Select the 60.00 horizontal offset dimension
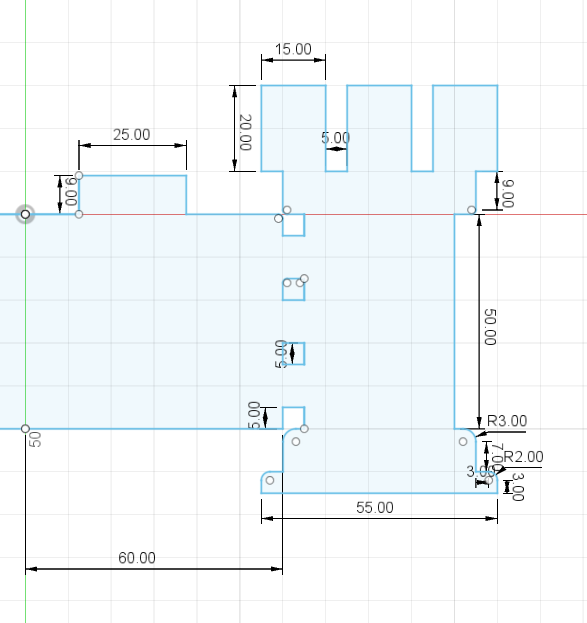 pos(137,558)
